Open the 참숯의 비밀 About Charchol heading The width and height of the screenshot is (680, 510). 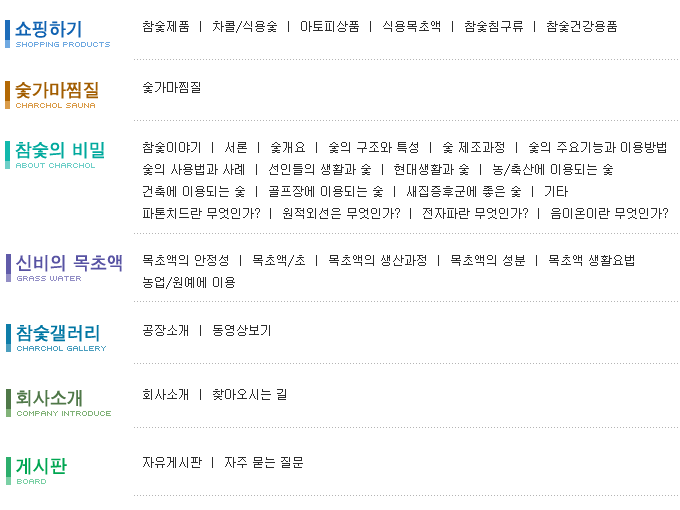click(56, 155)
